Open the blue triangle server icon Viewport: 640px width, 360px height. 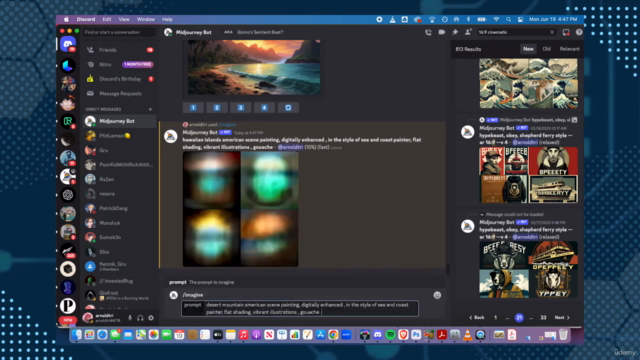click(68, 65)
